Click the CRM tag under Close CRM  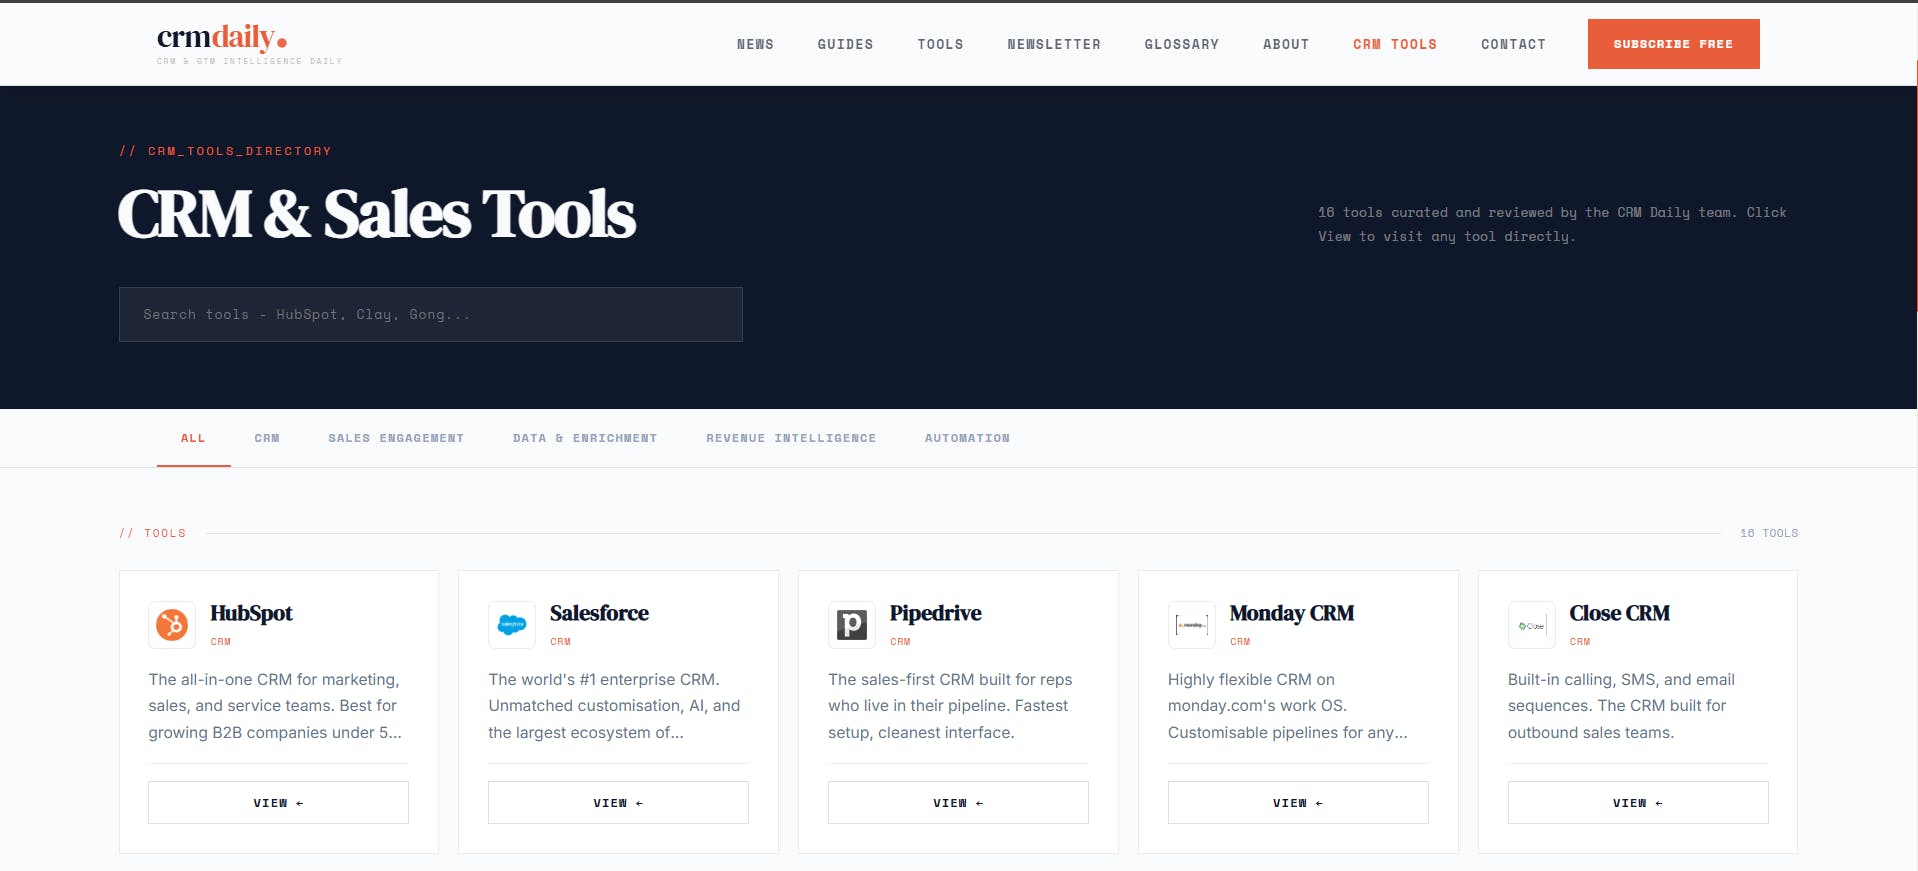(1580, 642)
